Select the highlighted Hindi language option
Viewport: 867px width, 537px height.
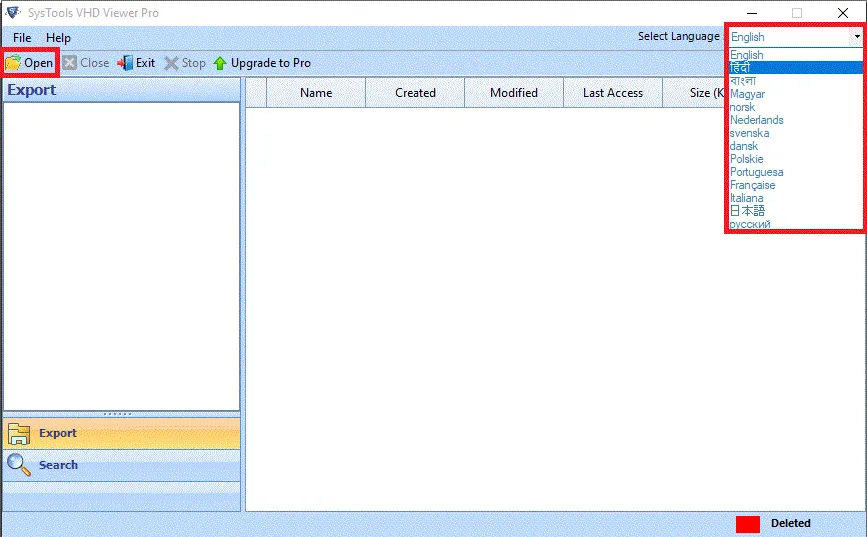796,67
